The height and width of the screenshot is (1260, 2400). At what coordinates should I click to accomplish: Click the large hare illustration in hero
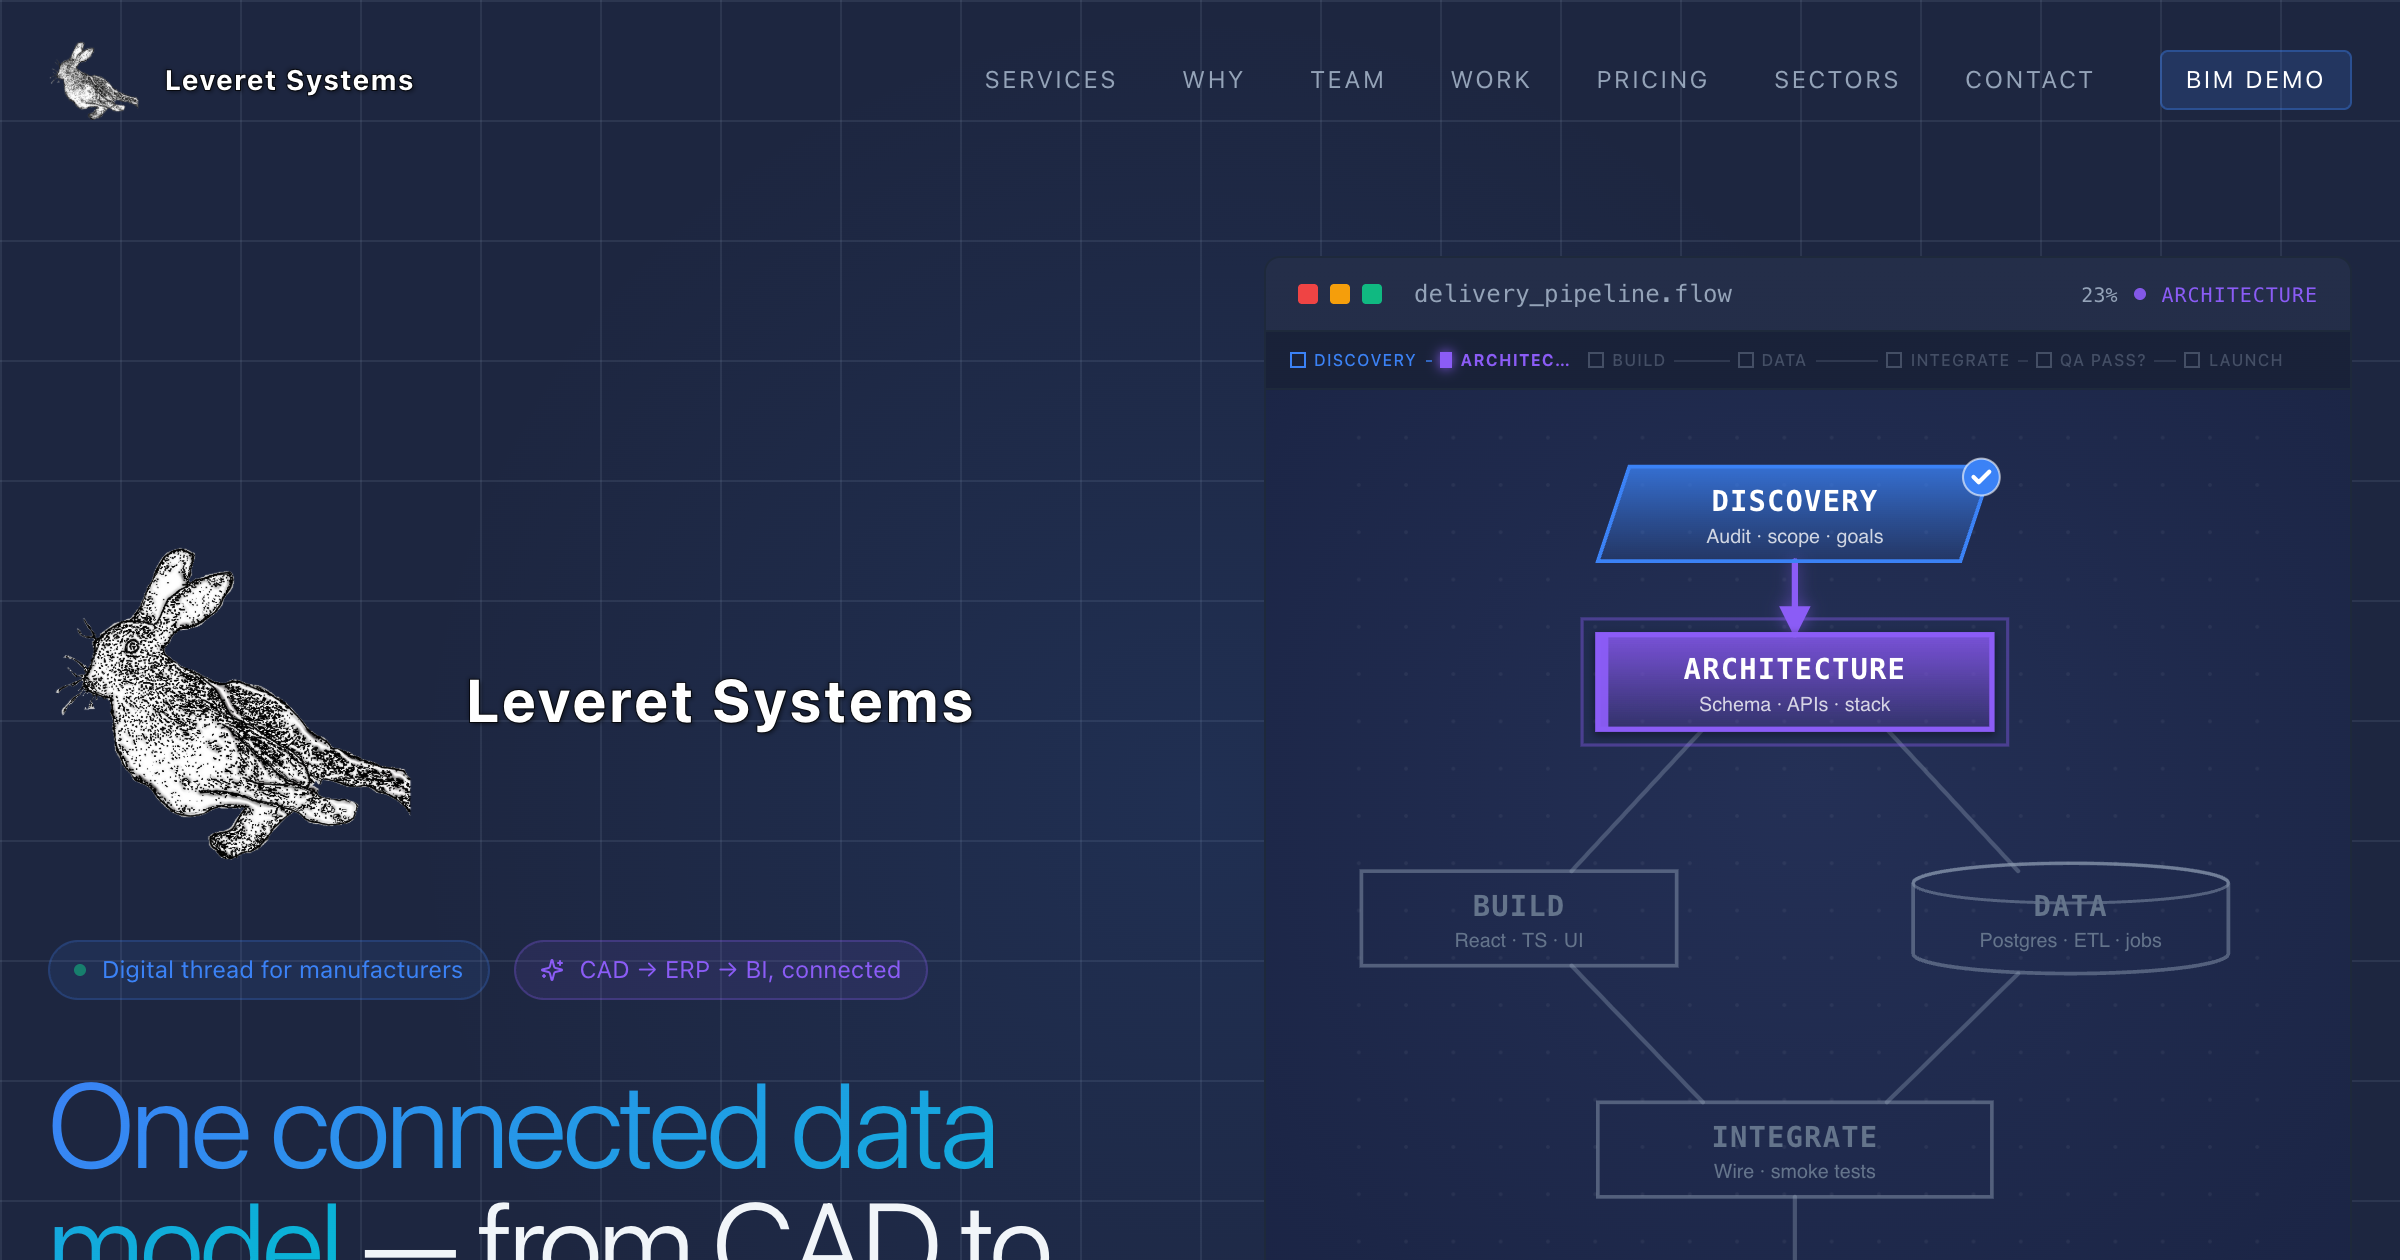(235, 702)
